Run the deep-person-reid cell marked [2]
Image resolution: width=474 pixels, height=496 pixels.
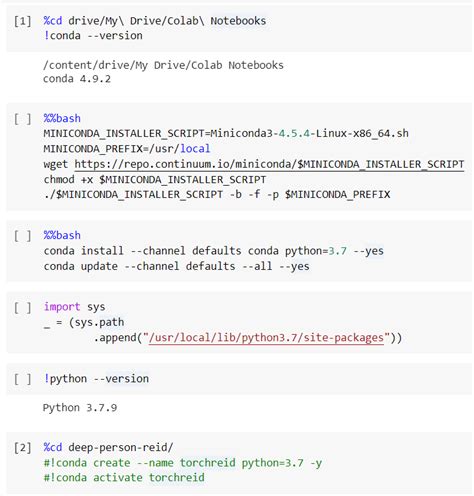(23, 448)
